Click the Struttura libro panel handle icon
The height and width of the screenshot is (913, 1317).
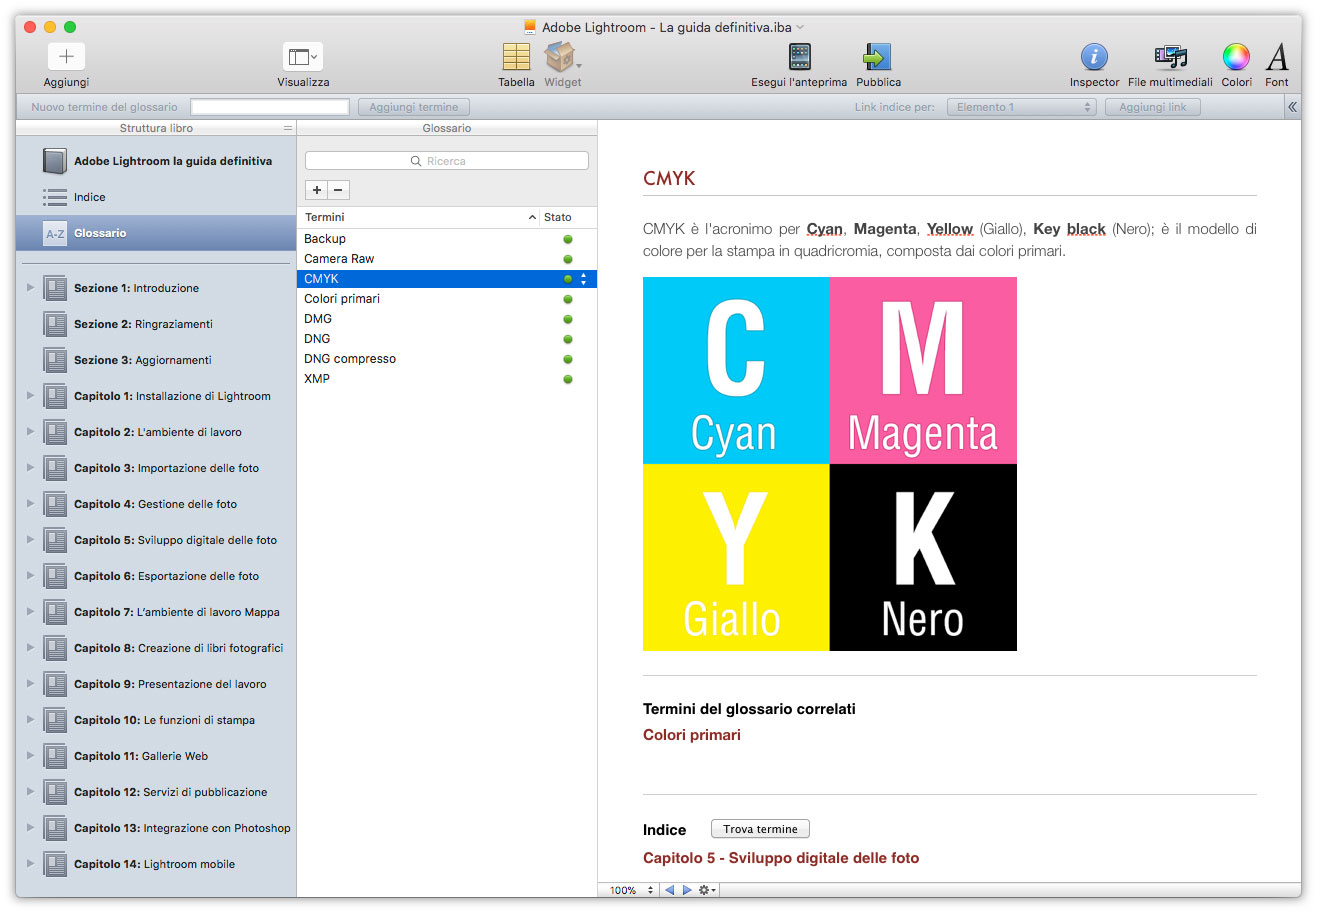pyautogui.click(x=288, y=128)
